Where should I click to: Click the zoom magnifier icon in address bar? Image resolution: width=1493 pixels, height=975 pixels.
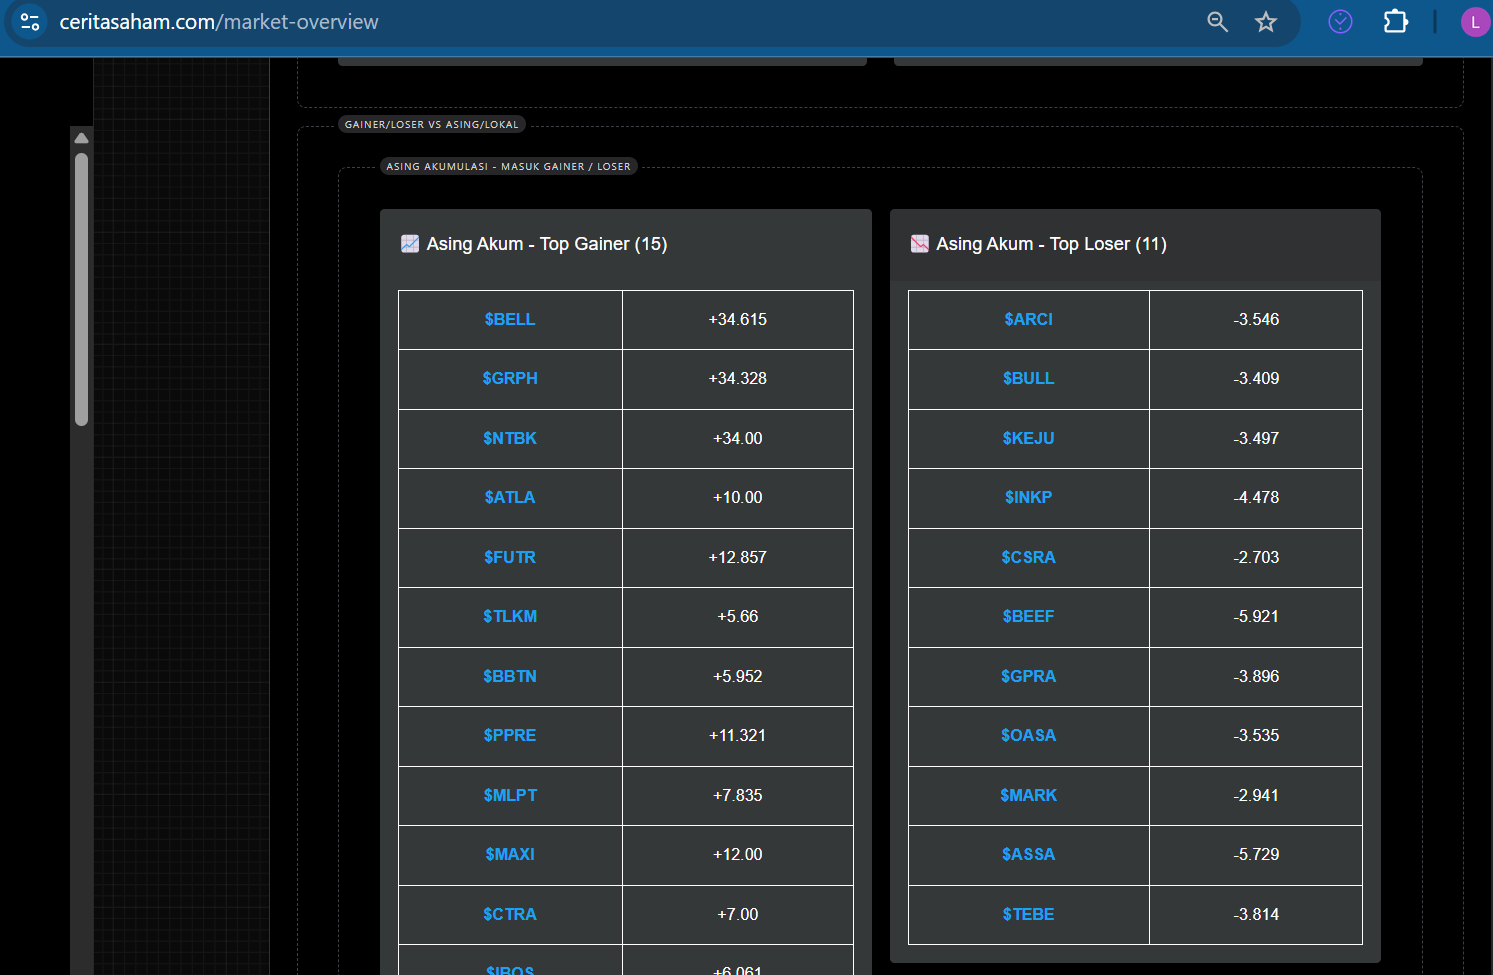click(x=1217, y=22)
